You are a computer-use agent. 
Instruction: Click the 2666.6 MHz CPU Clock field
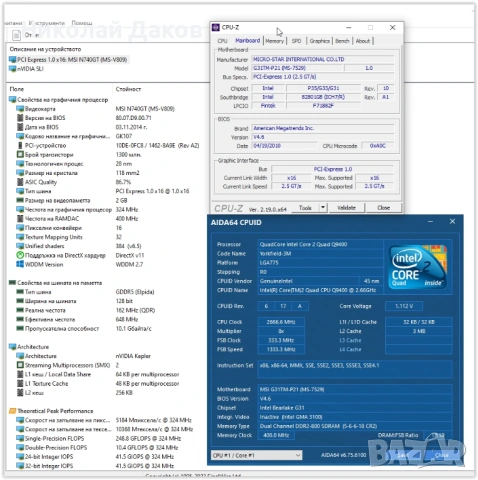[281, 322]
